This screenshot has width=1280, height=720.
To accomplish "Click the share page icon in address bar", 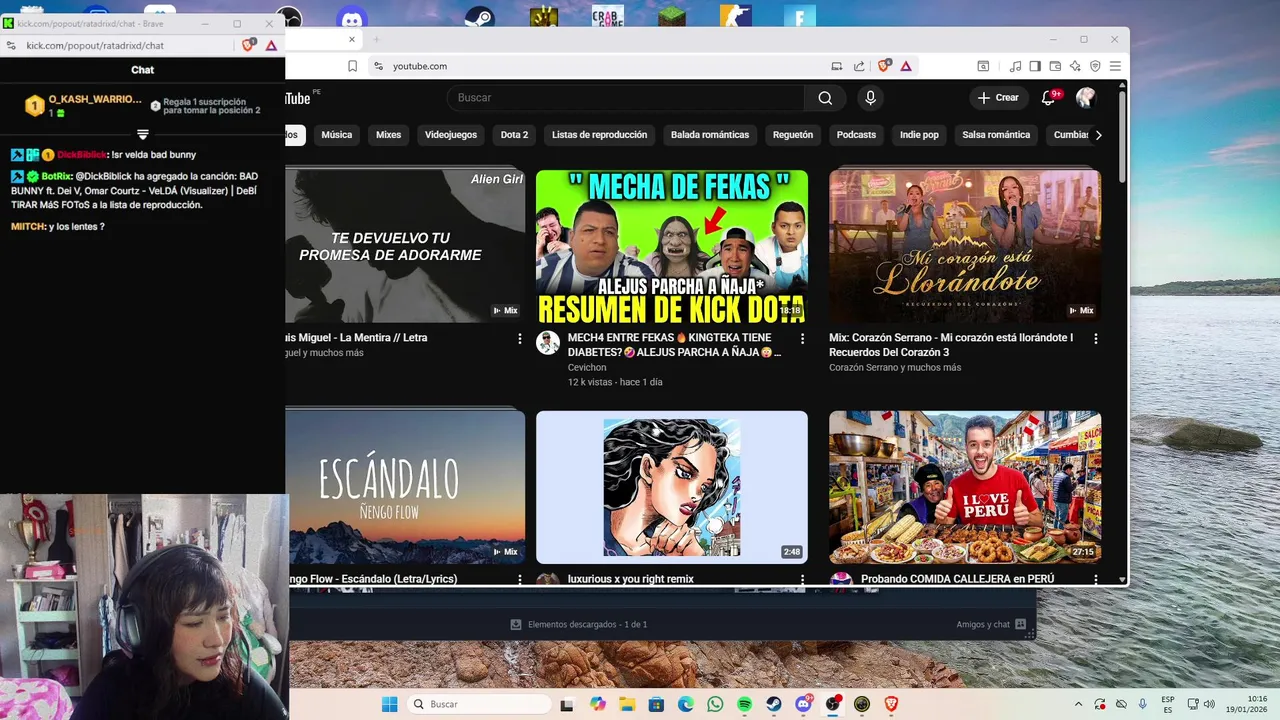I will click(859, 66).
